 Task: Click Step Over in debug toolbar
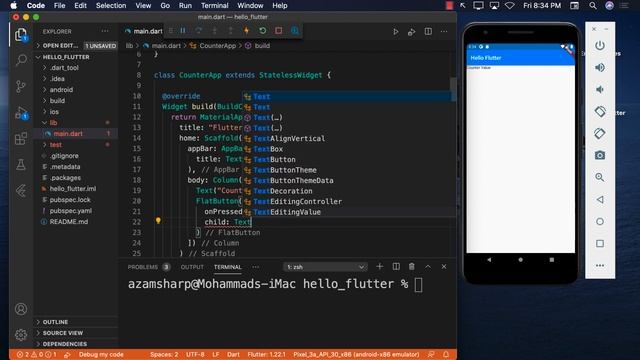[199, 31]
